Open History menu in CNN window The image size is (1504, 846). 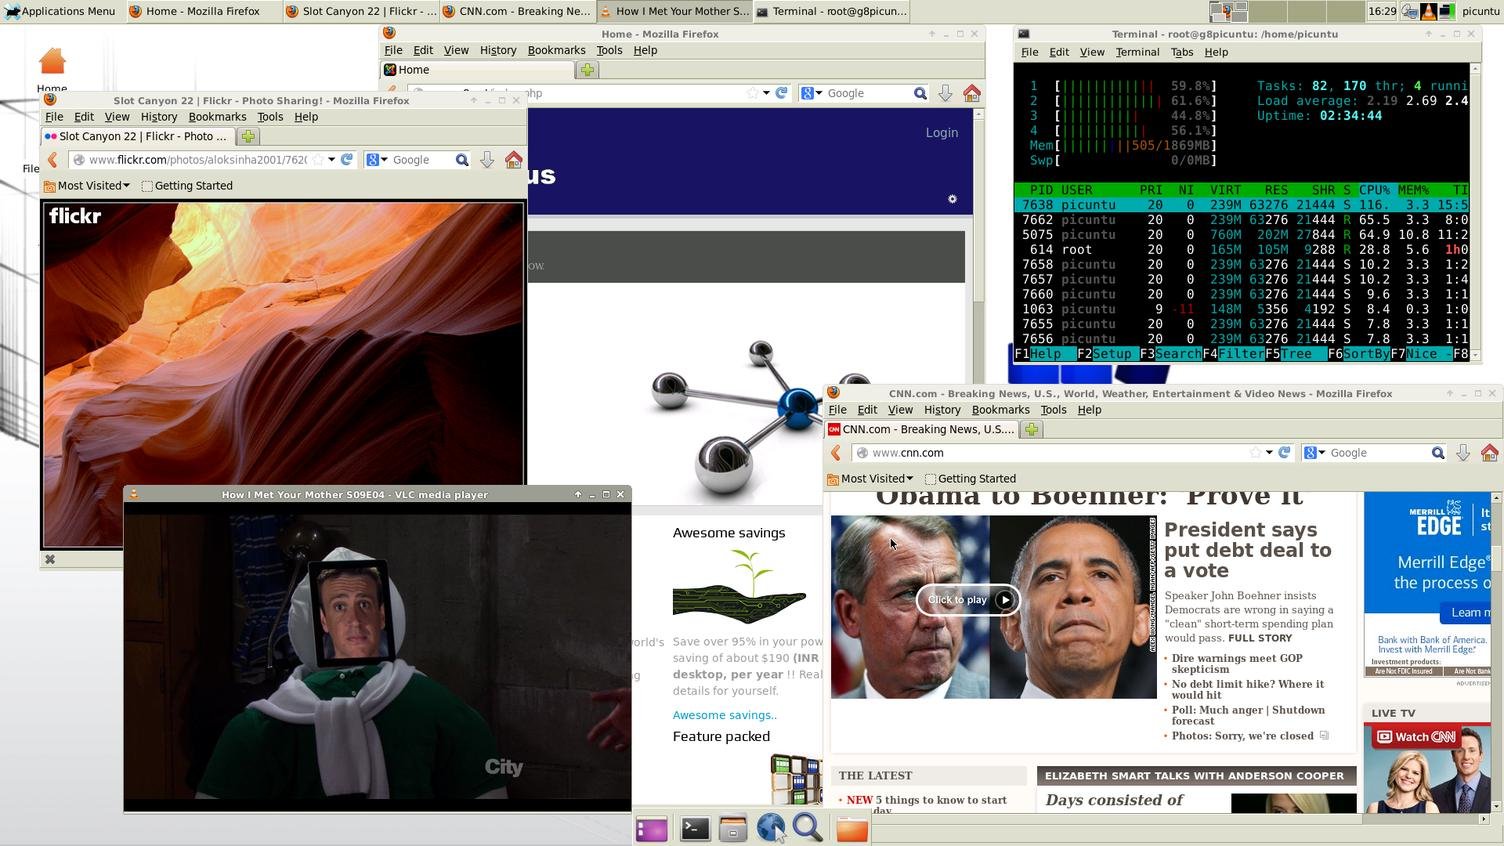pos(942,410)
